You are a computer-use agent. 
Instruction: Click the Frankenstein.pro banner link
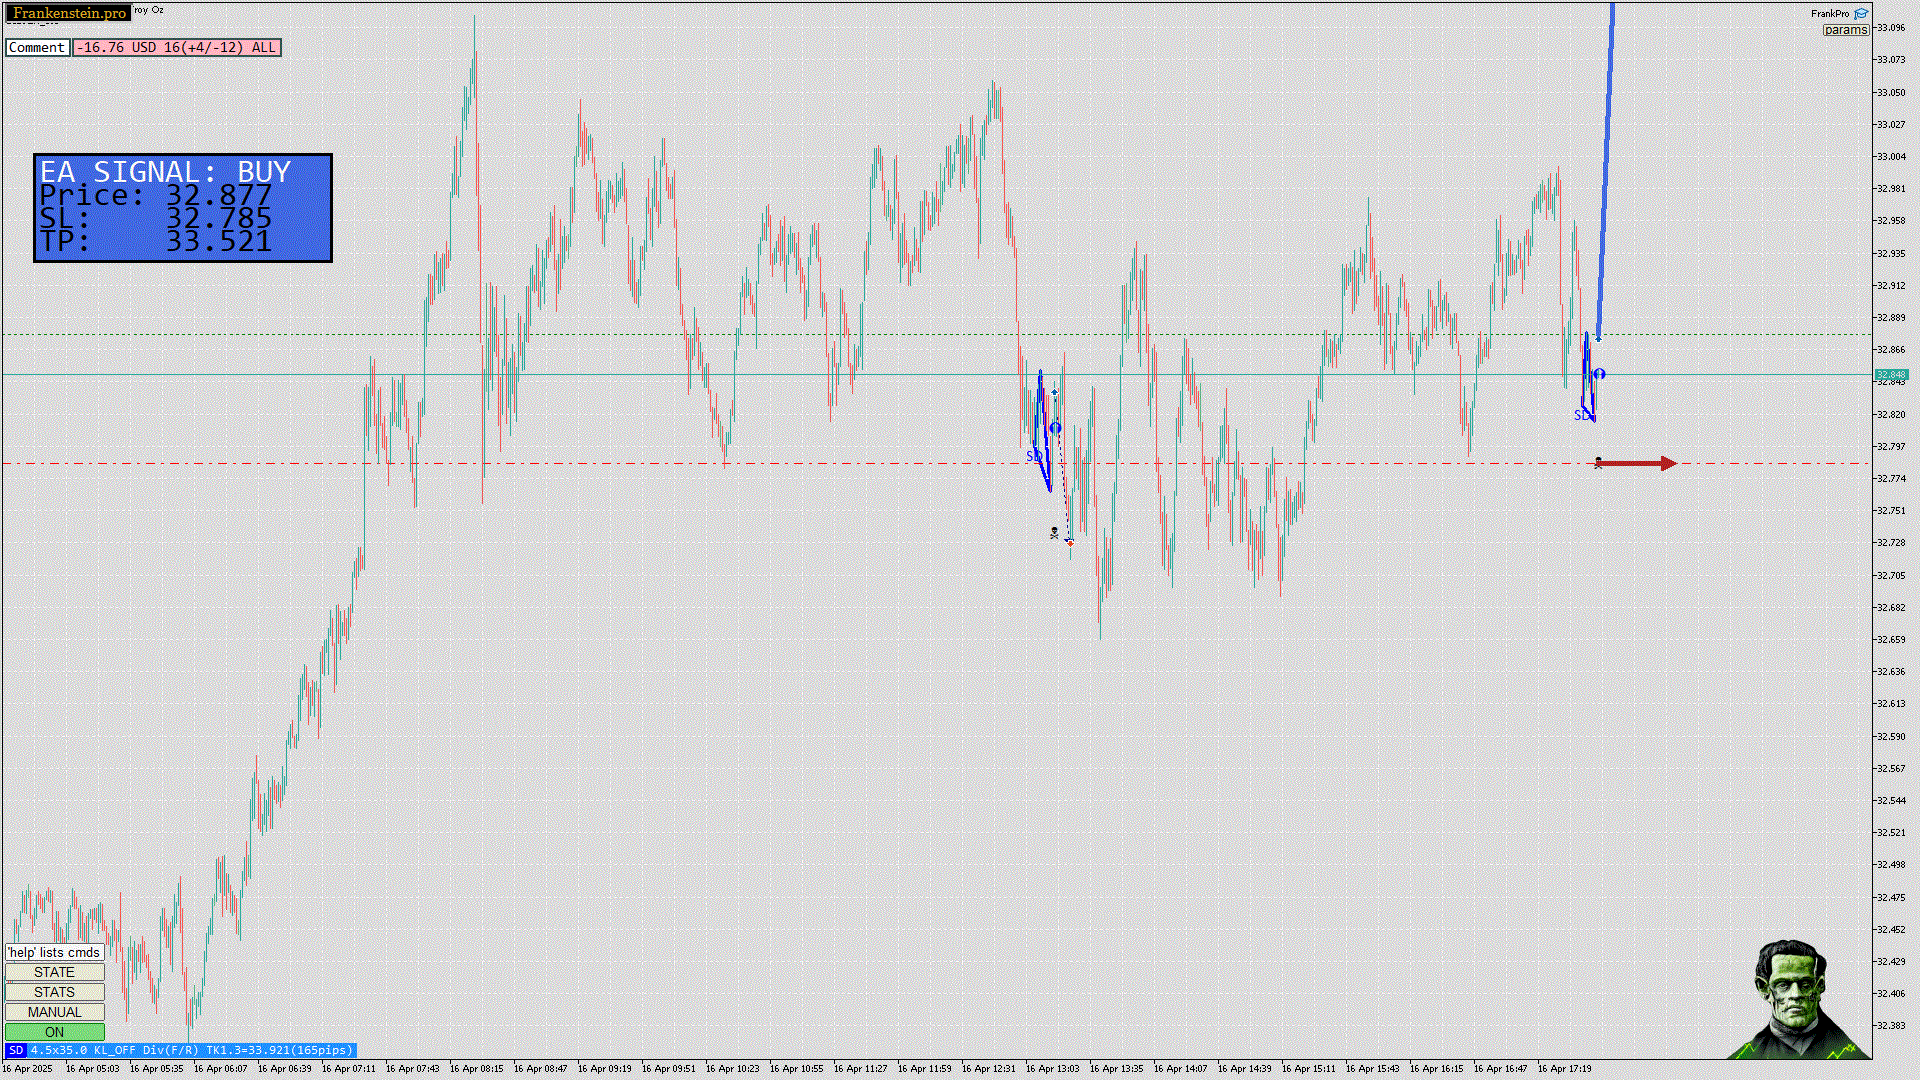pyautogui.click(x=69, y=13)
